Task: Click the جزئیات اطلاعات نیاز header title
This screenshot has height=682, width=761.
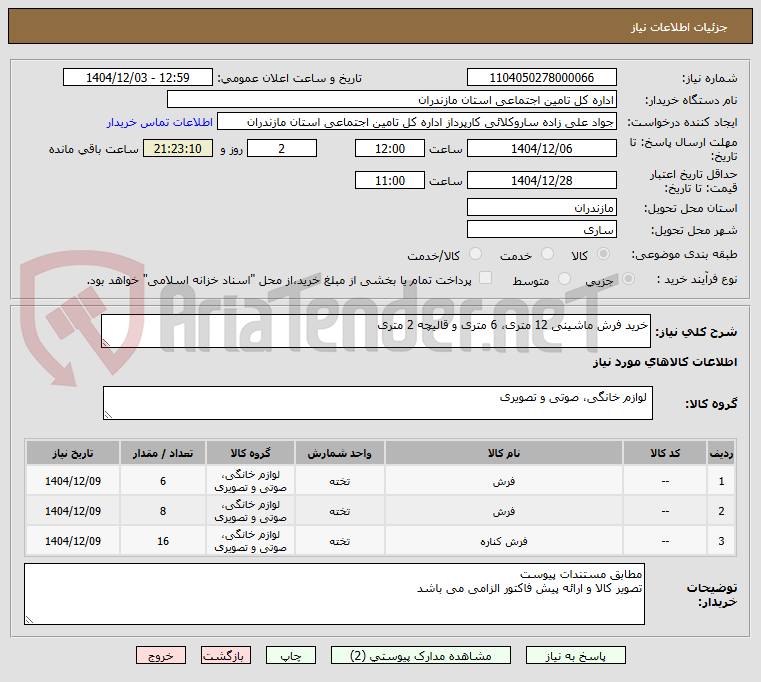Action: tap(679, 27)
